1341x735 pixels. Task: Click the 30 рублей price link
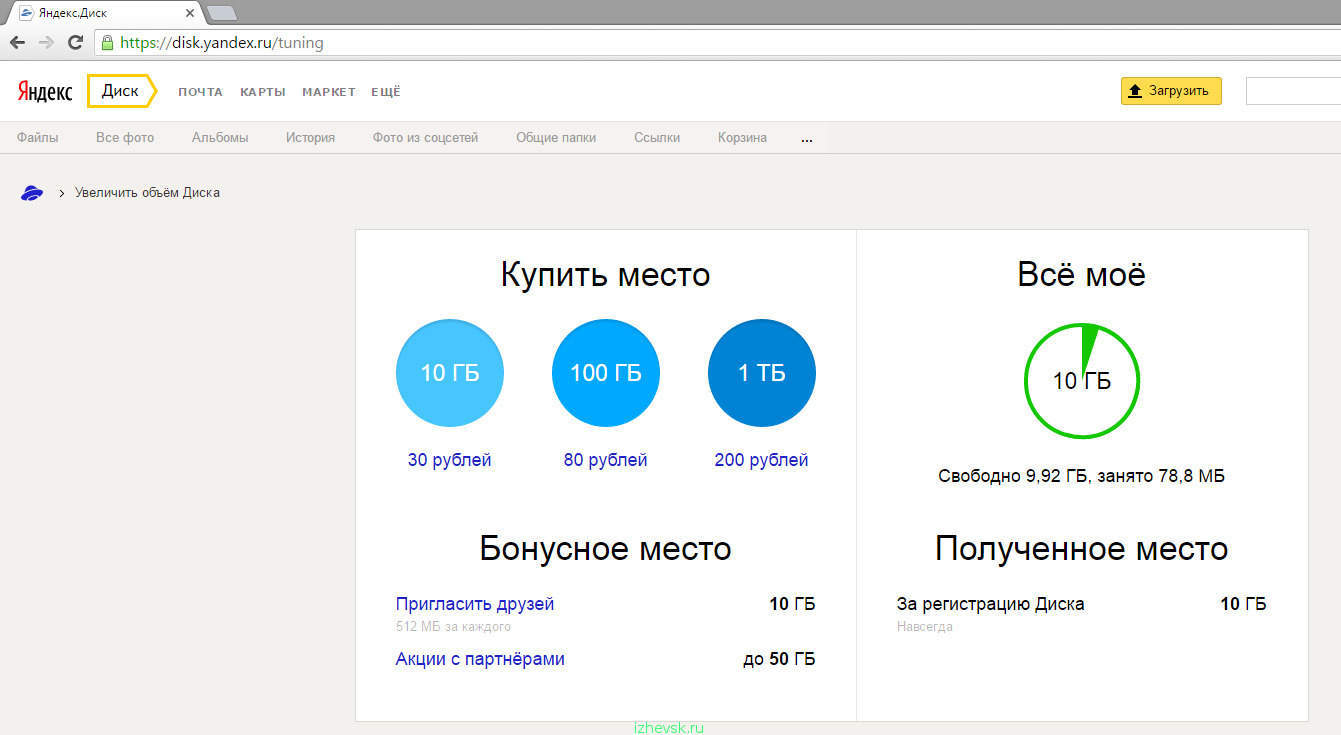pyautogui.click(x=450, y=460)
